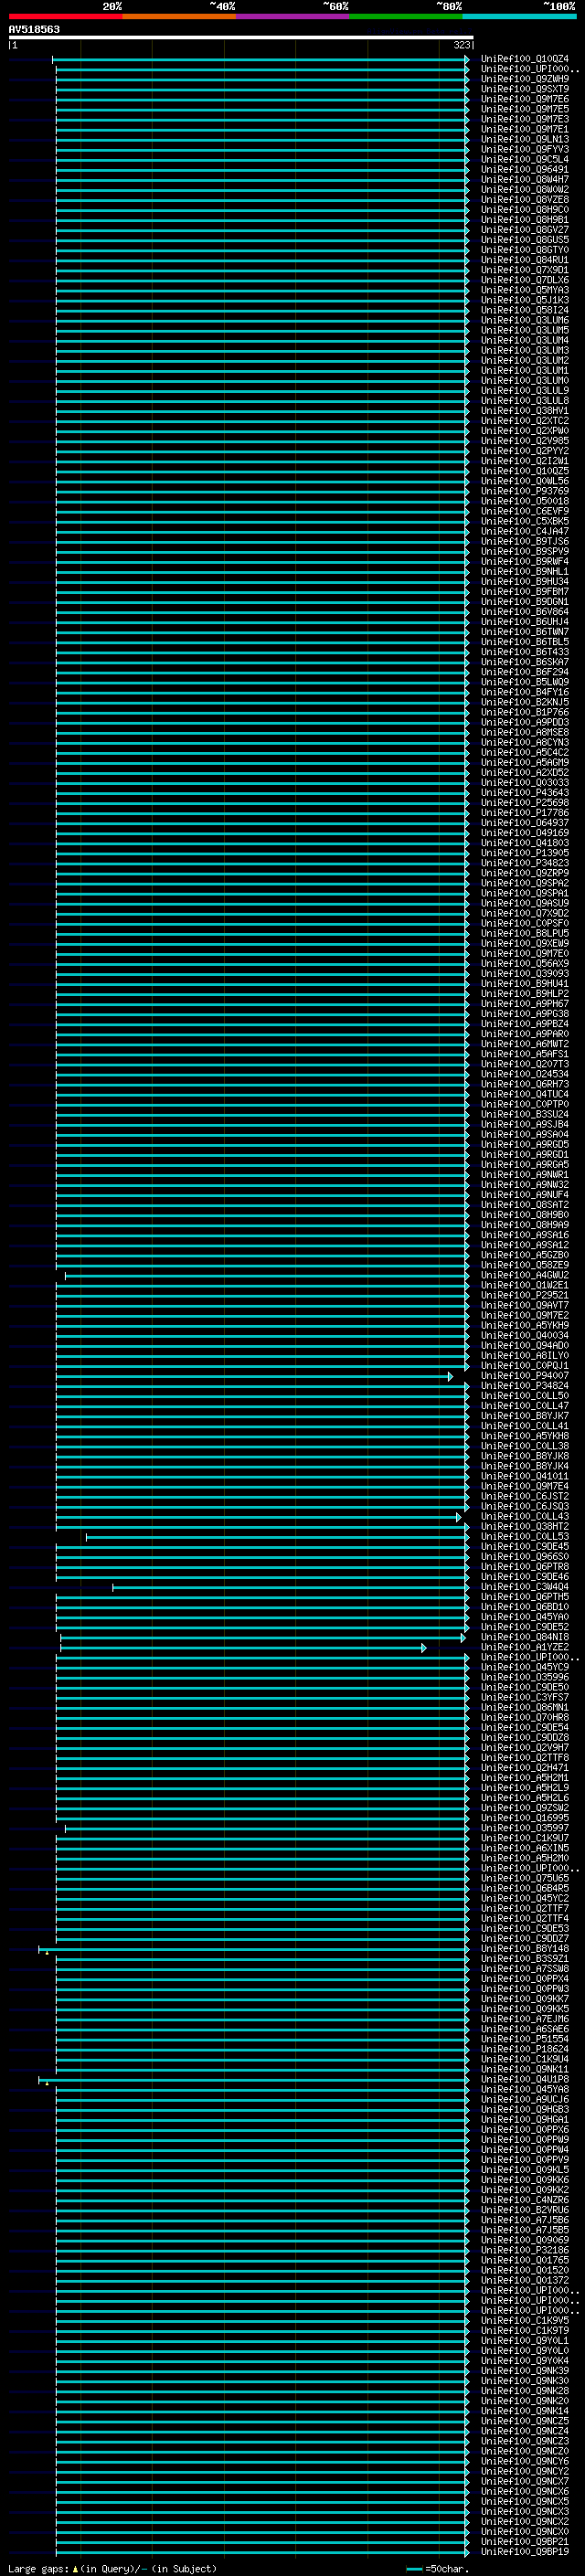Click the orange ~40% identity color segment
585x2576 pixels.
click(179, 16)
